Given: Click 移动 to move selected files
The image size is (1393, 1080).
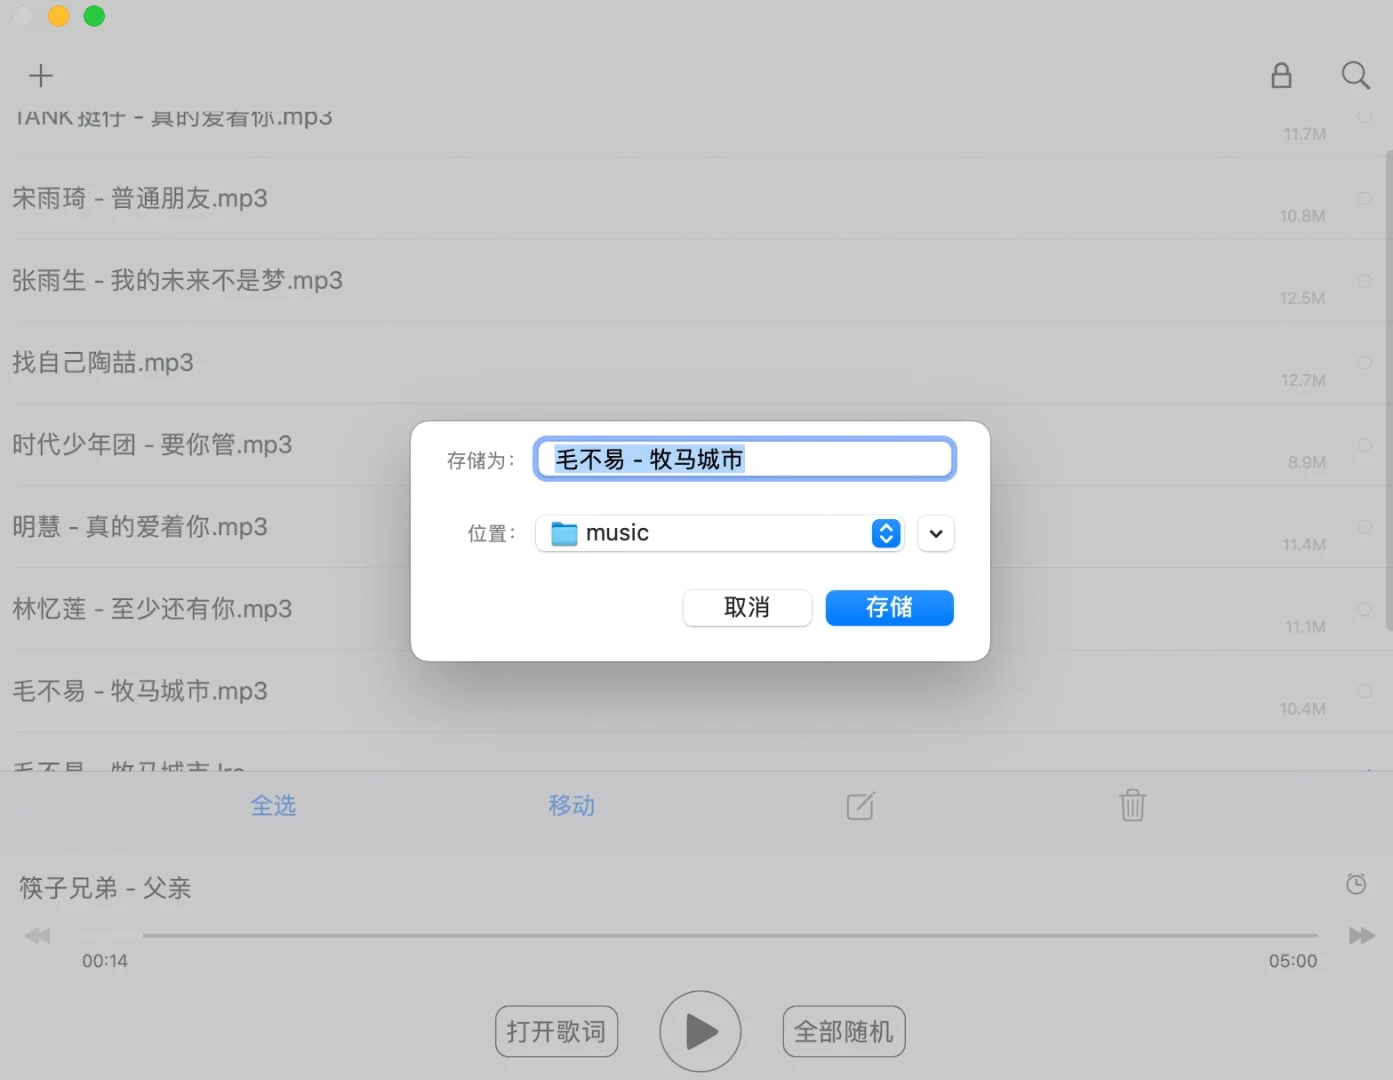Looking at the screenshot, I should pyautogui.click(x=571, y=805).
